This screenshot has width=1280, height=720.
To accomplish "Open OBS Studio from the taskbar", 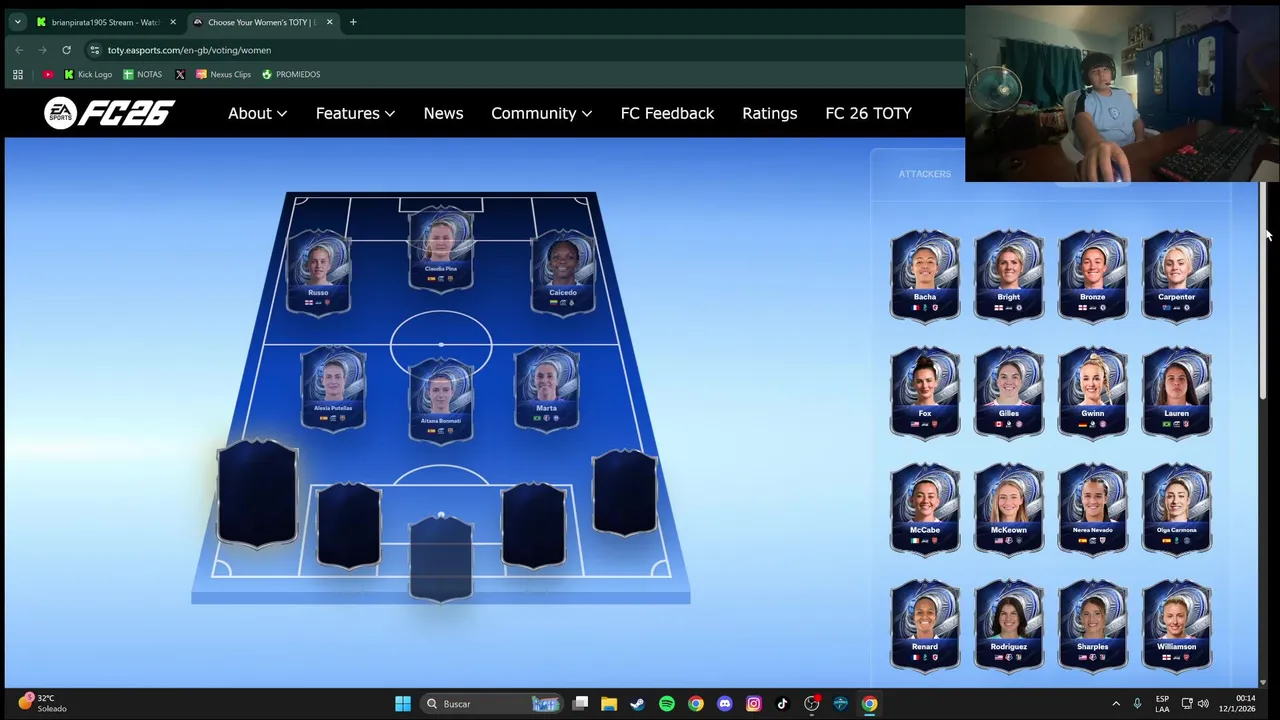I will (x=812, y=704).
